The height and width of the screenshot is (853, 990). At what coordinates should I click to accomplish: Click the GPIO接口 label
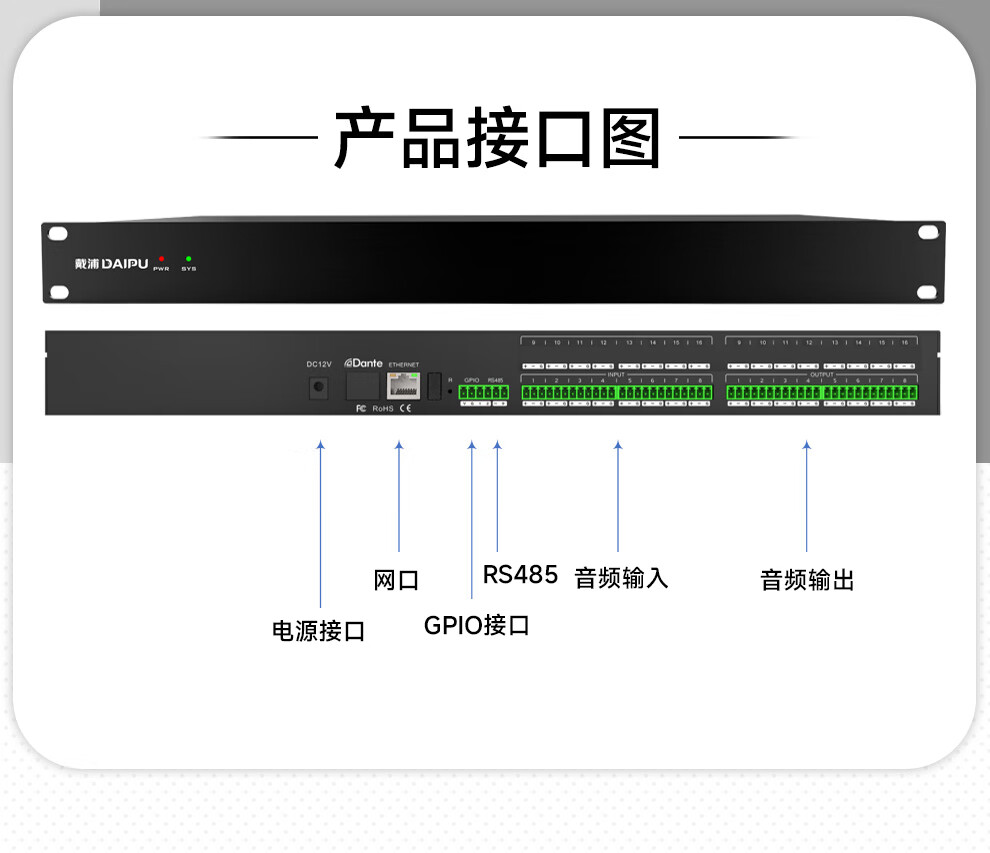[x=476, y=626]
